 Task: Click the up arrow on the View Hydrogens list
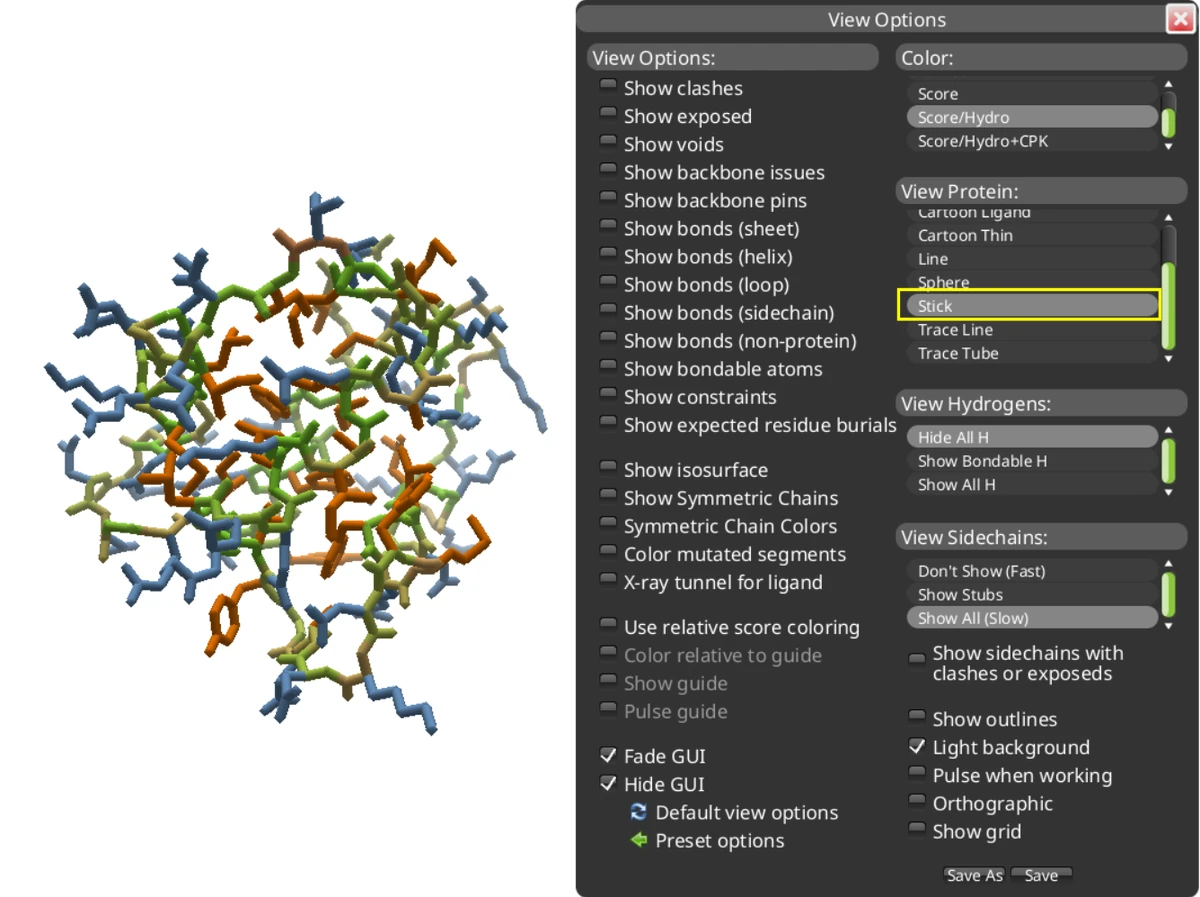(1167, 431)
